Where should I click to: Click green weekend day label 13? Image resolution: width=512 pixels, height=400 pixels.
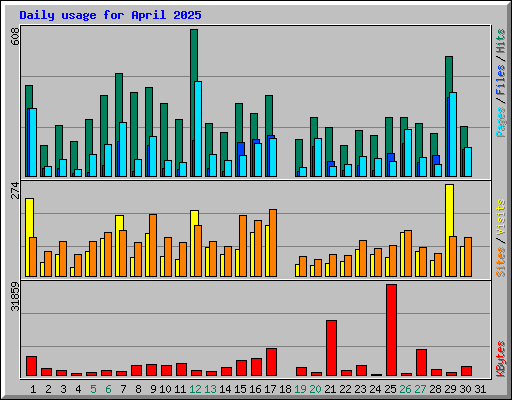tap(210, 389)
